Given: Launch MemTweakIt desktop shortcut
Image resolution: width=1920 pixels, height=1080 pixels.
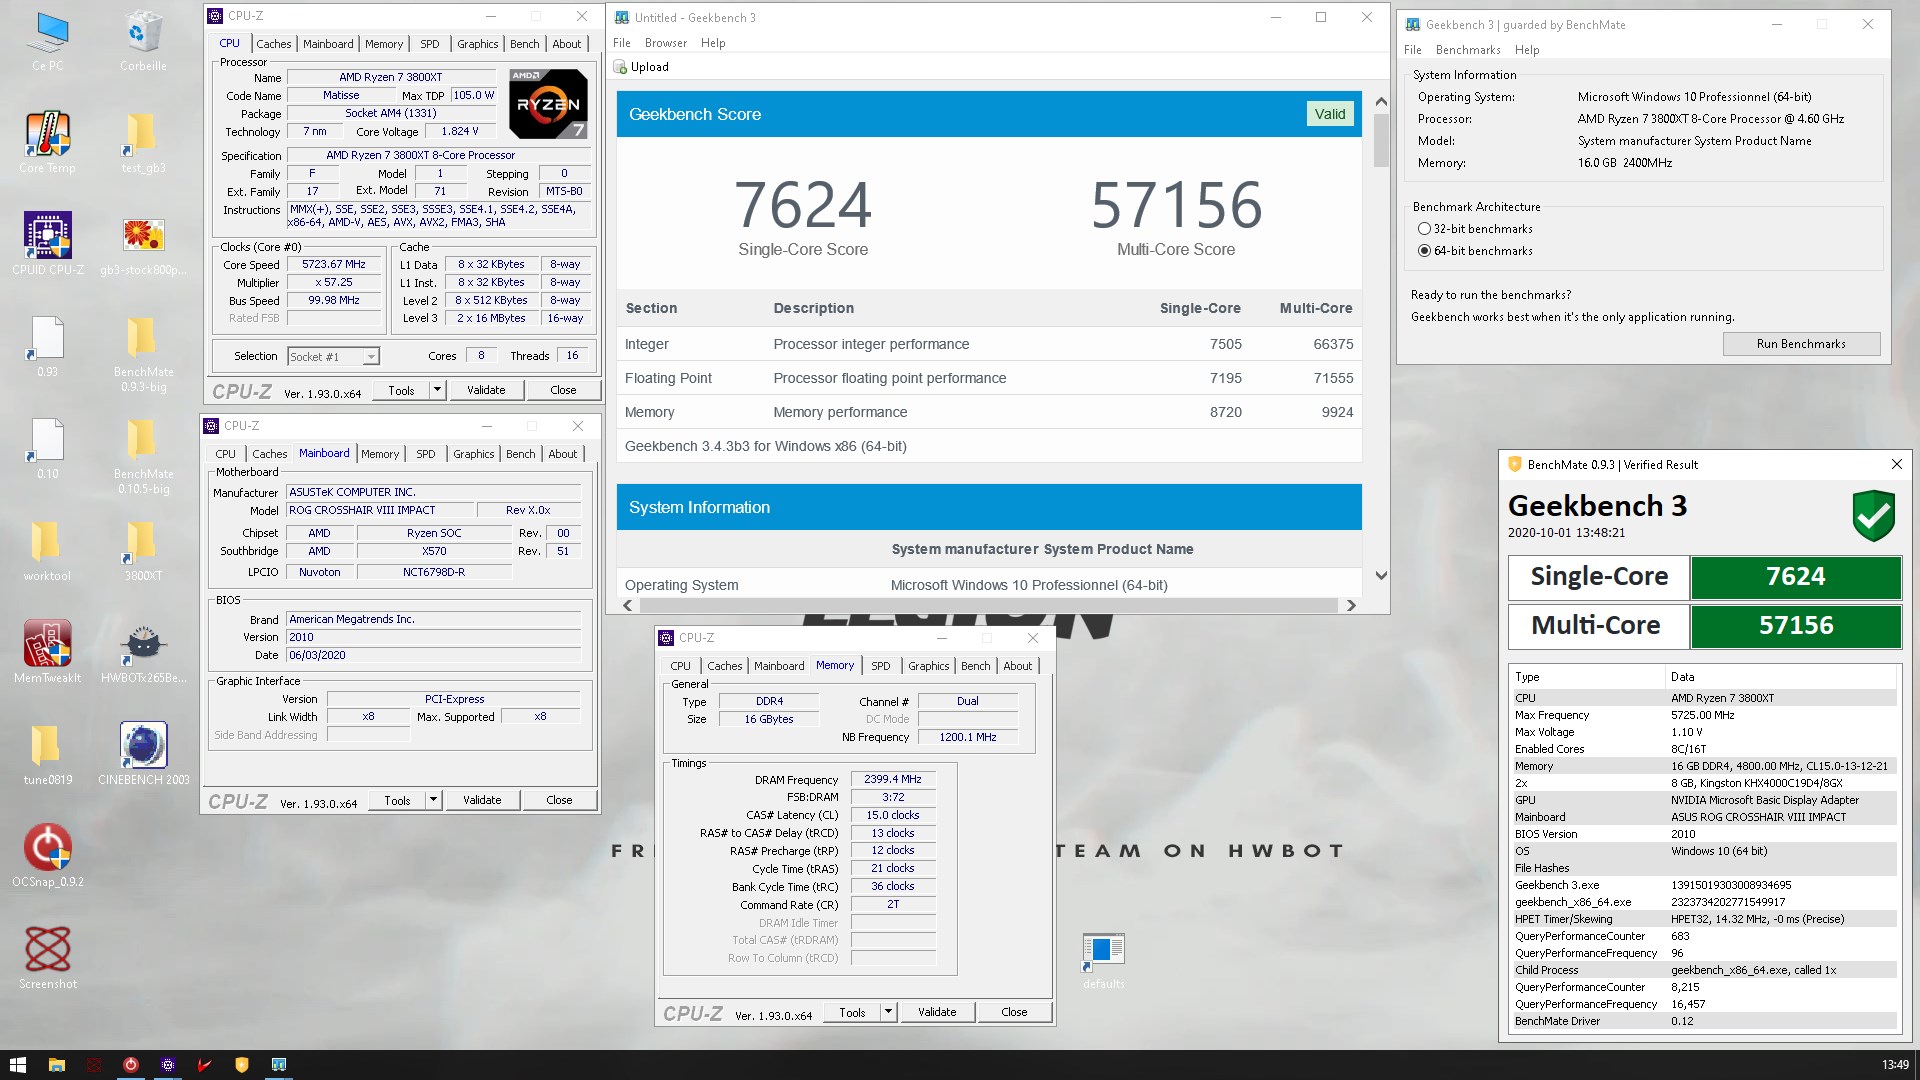Looking at the screenshot, I should [x=47, y=652].
